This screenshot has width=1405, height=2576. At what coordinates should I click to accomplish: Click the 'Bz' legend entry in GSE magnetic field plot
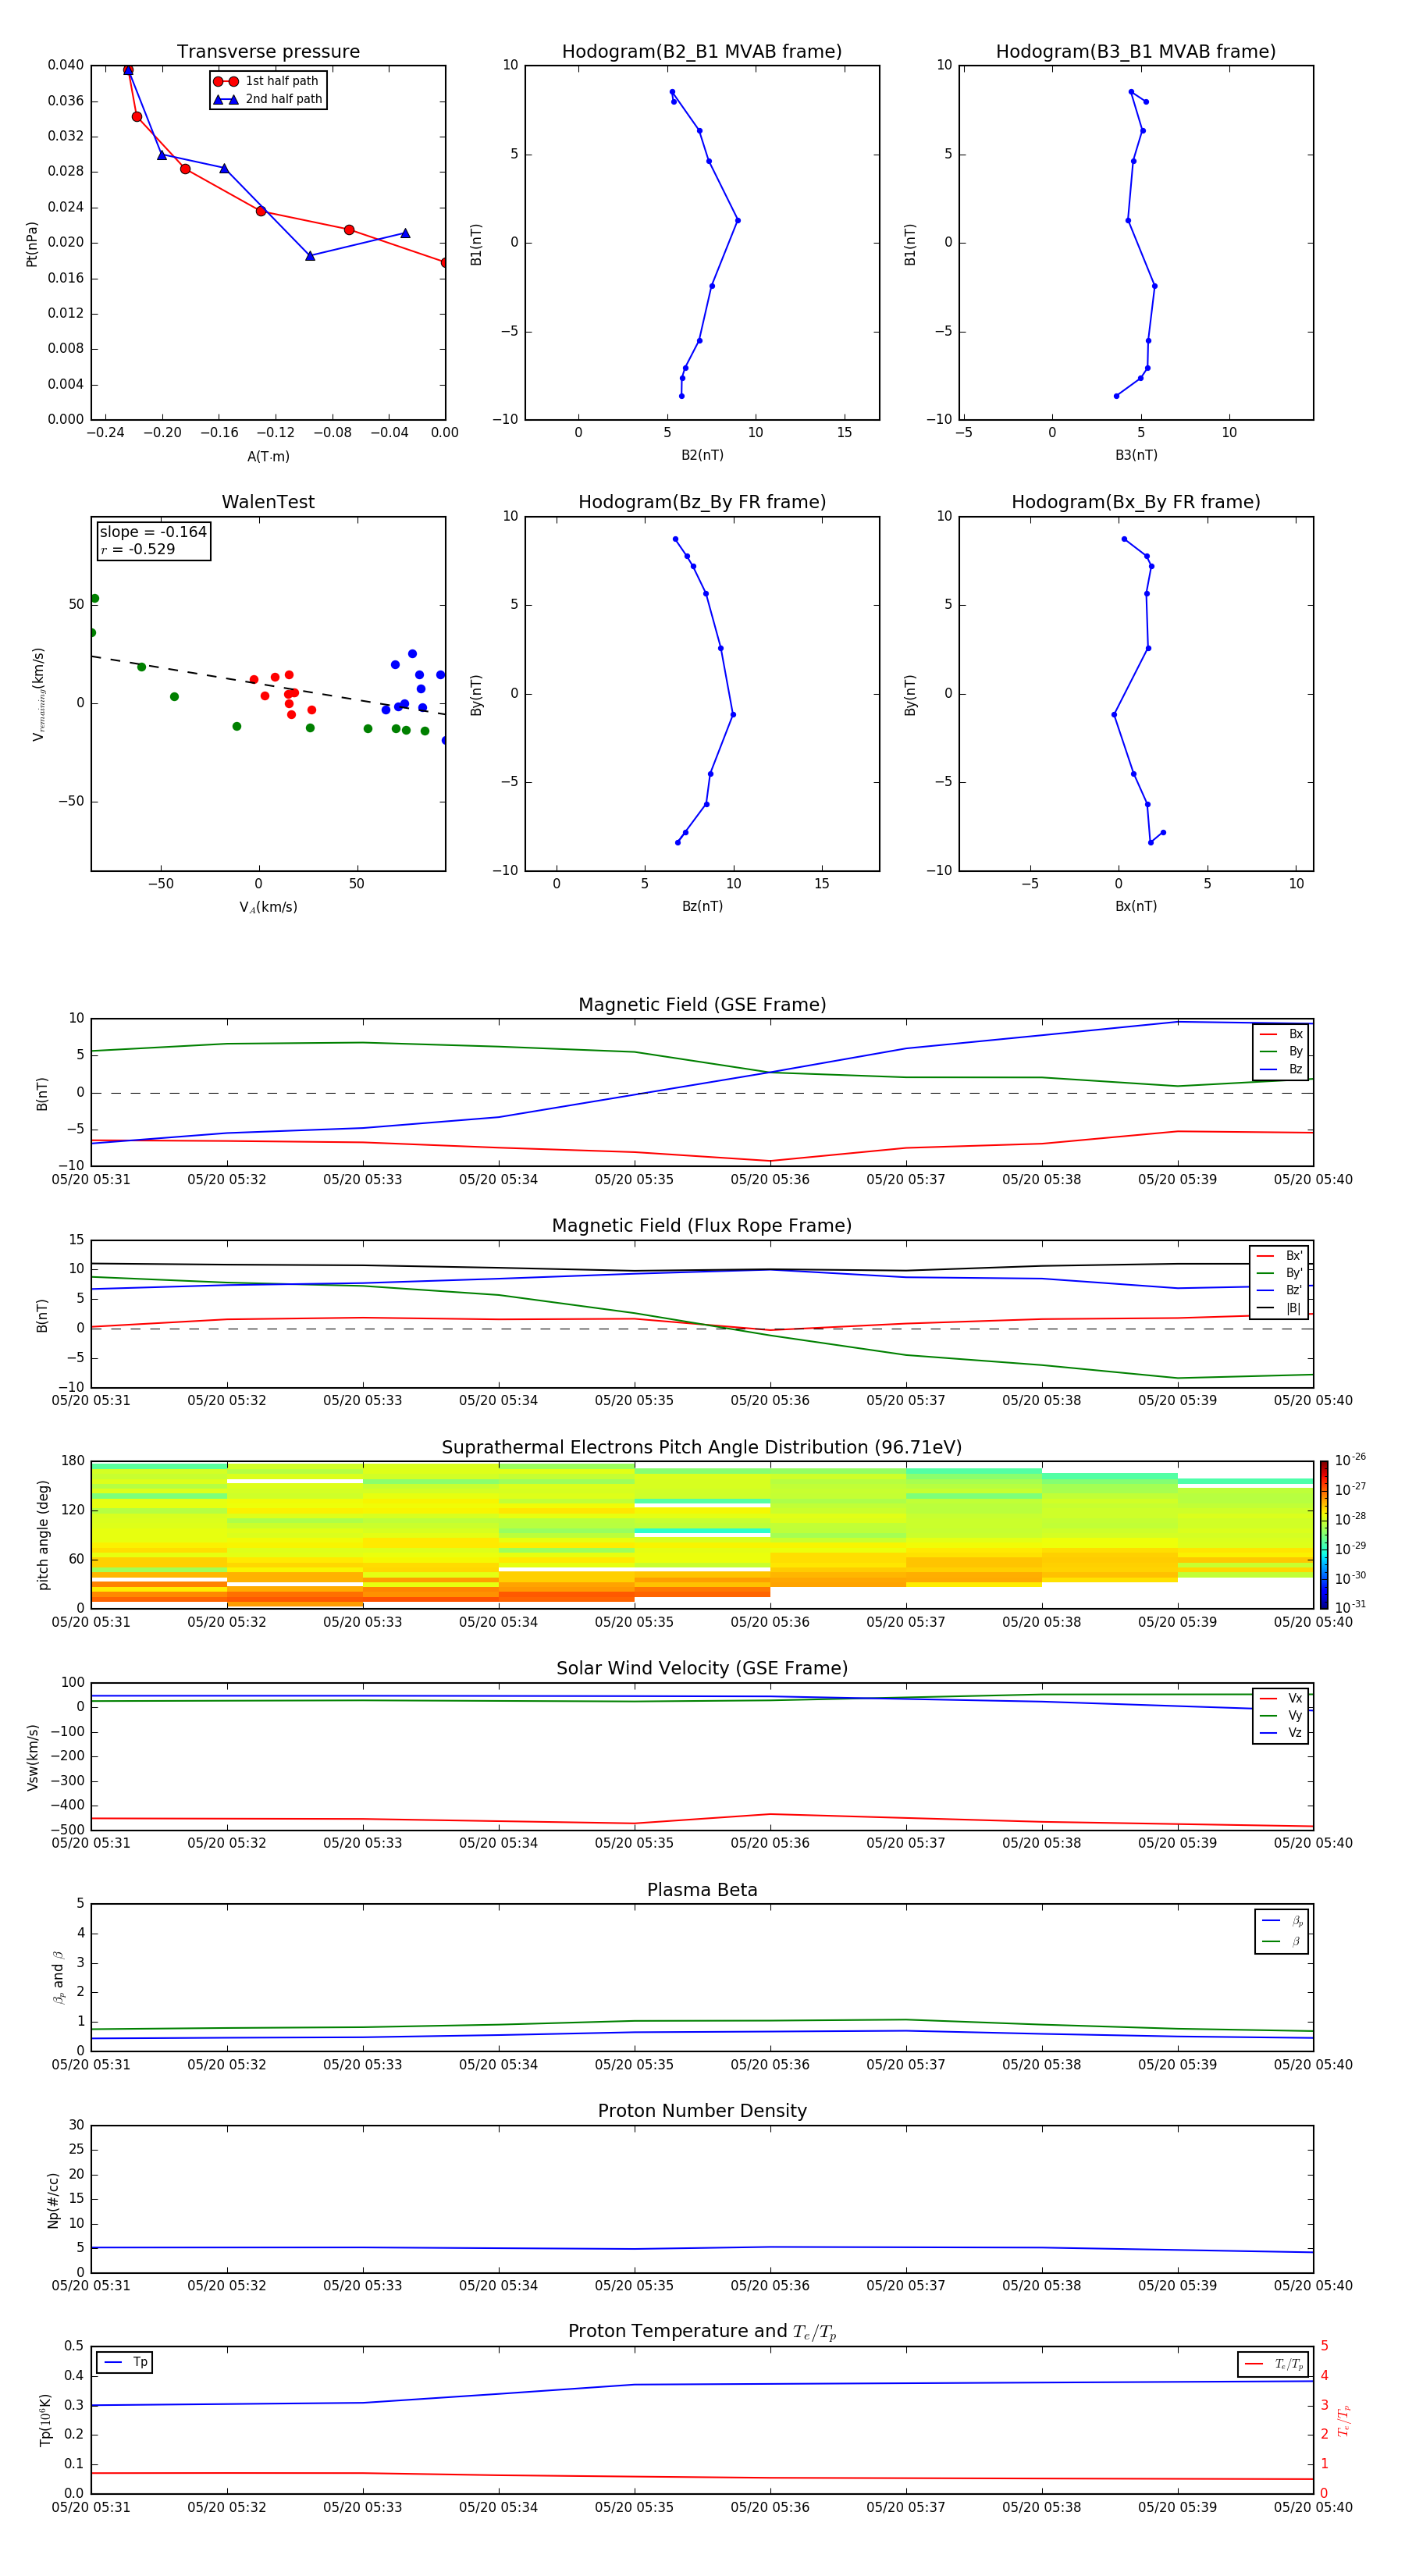click(1281, 1069)
